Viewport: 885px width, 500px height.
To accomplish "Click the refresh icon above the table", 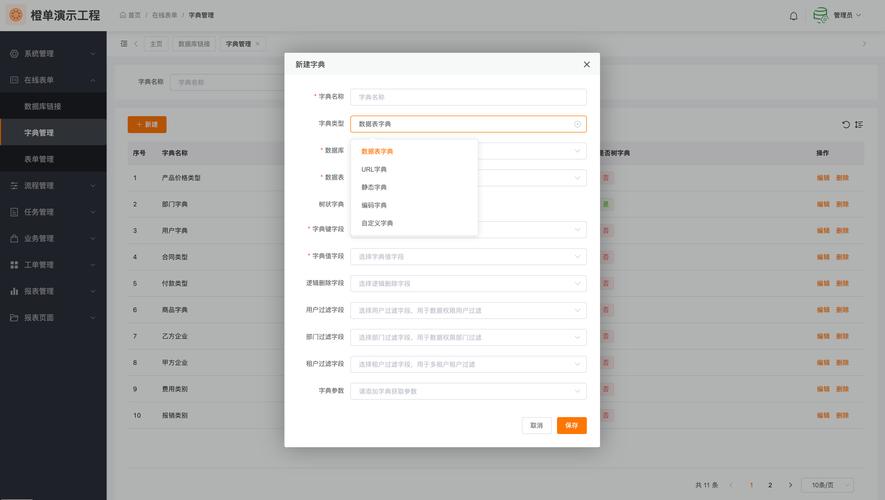I will click(x=845, y=125).
